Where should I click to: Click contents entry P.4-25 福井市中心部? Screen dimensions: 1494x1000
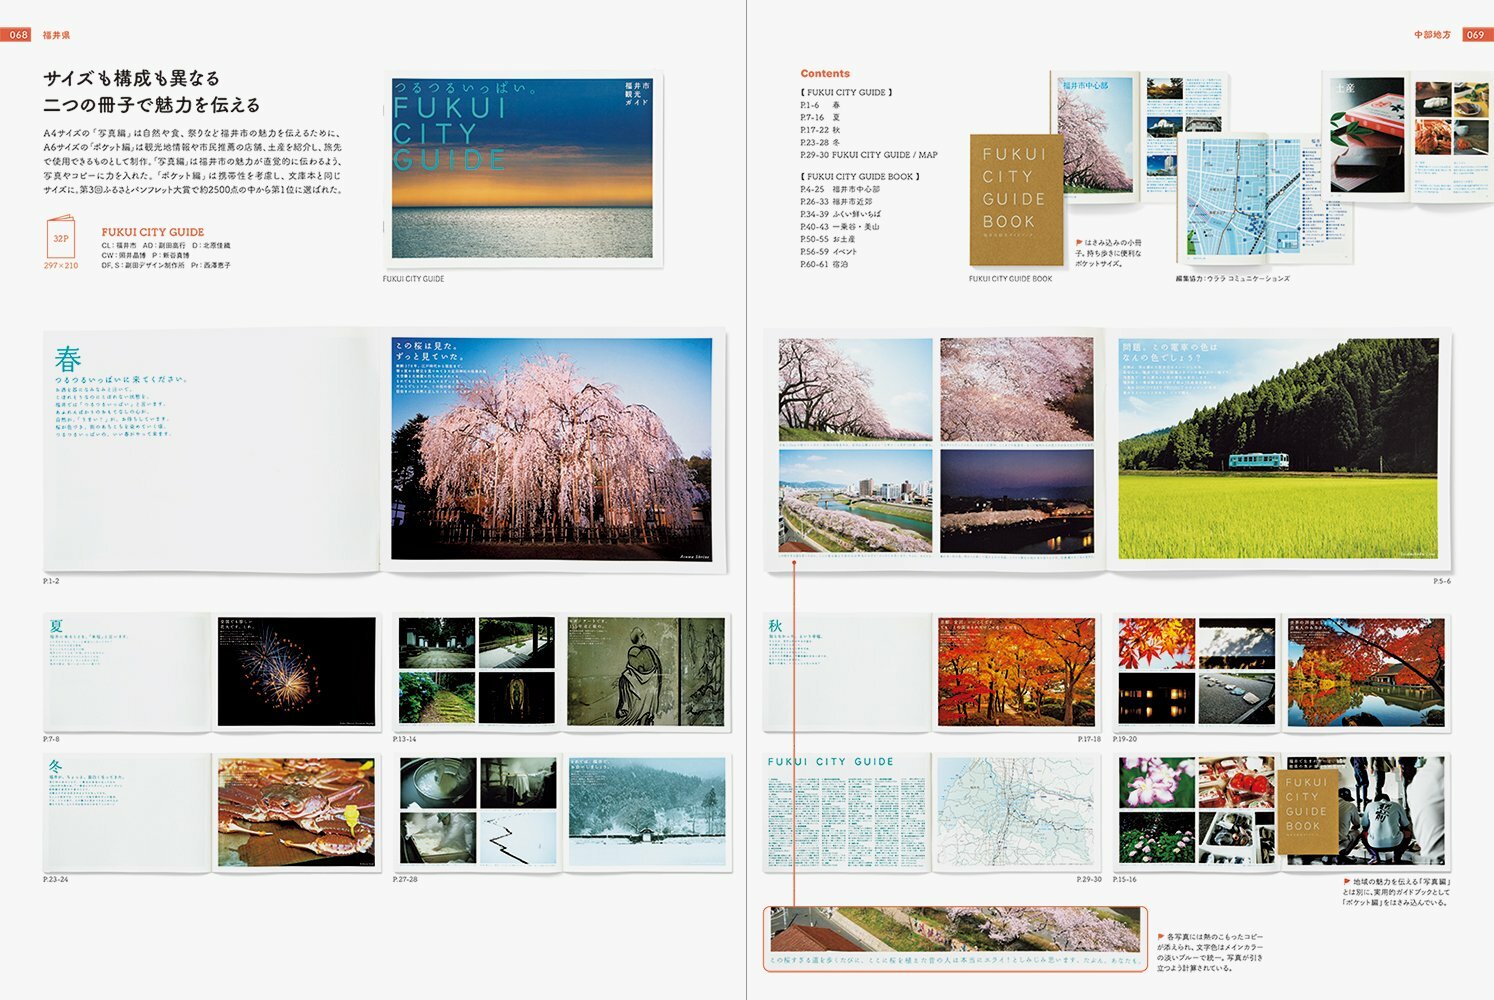pos(840,189)
